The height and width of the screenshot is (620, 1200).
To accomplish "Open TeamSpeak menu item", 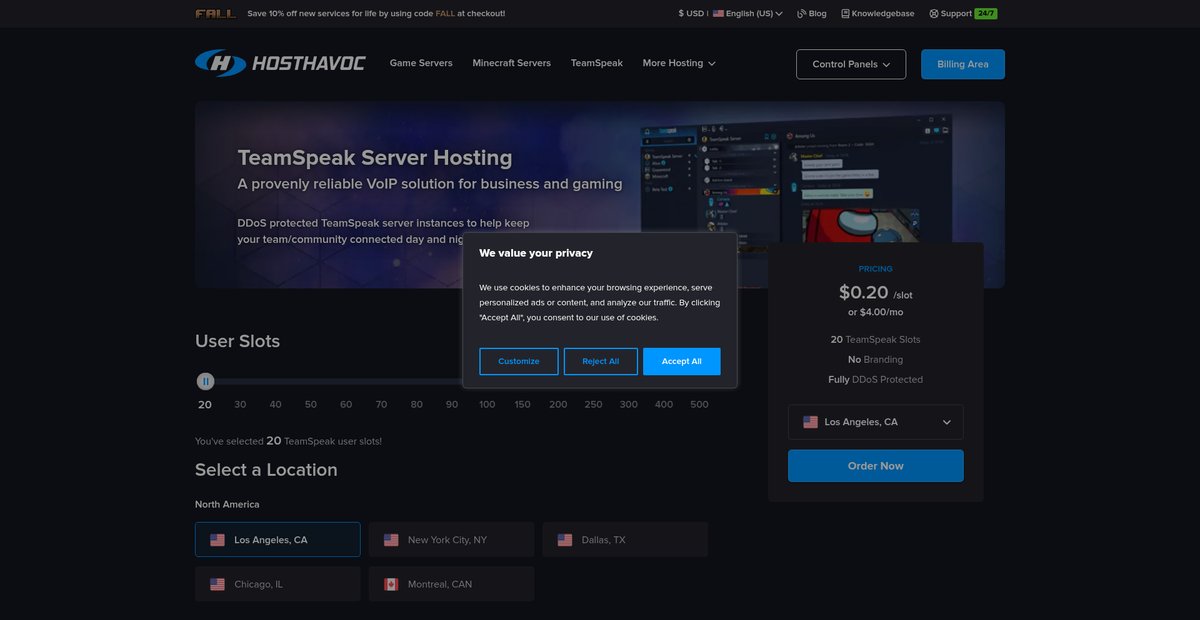I will click(597, 63).
